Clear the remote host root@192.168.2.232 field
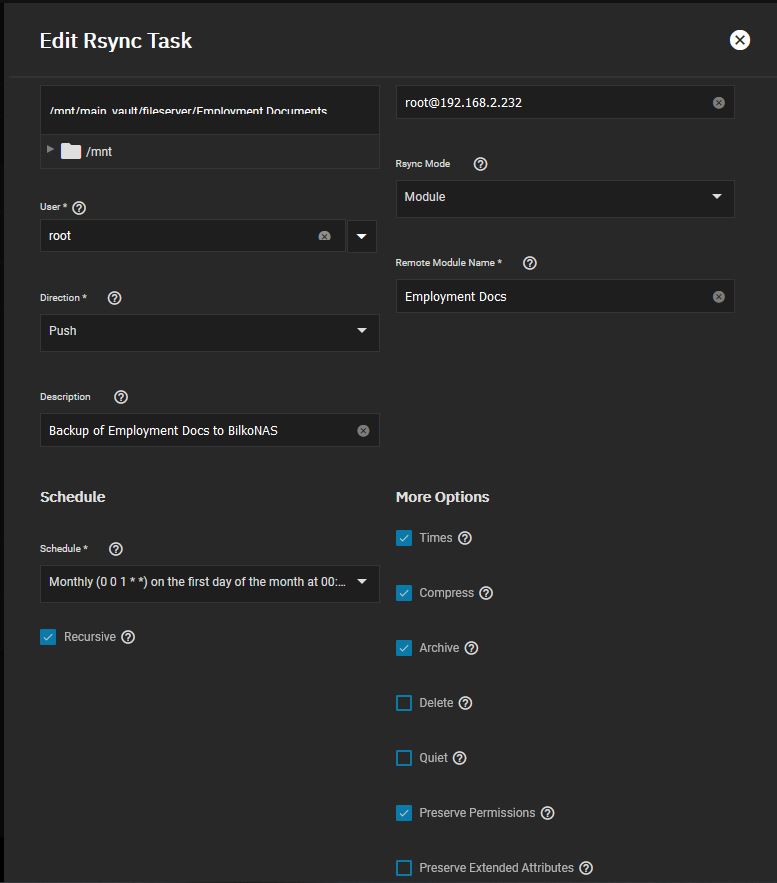The height and width of the screenshot is (883, 777). coord(718,103)
